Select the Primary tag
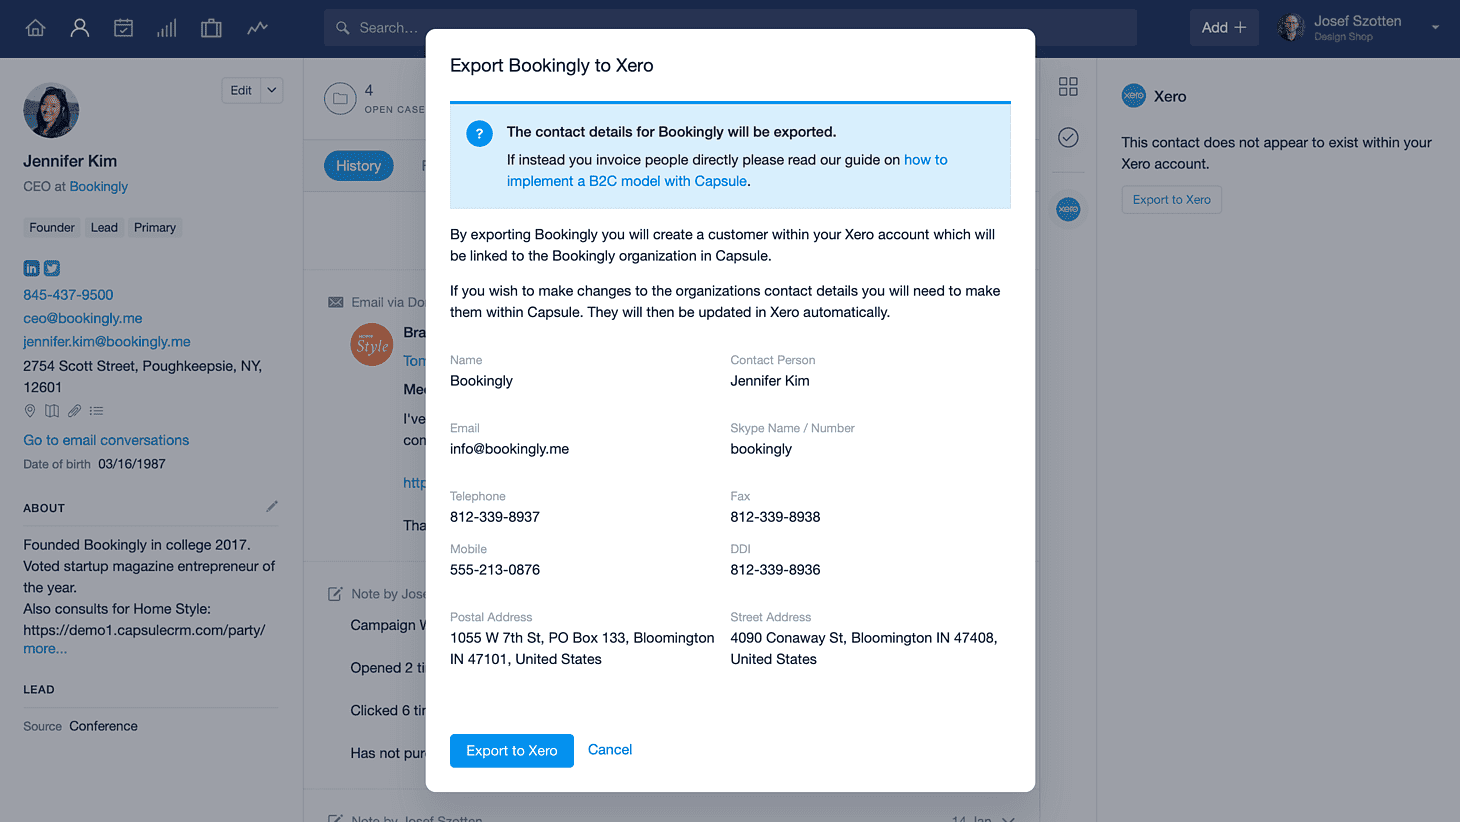The height and width of the screenshot is (822, 1460). (155, 228)
